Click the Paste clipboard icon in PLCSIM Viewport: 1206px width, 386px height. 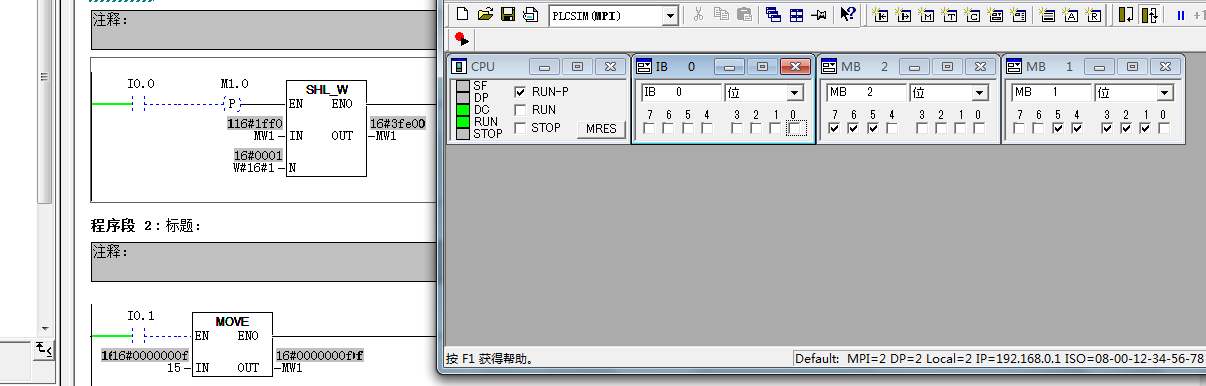744,15
